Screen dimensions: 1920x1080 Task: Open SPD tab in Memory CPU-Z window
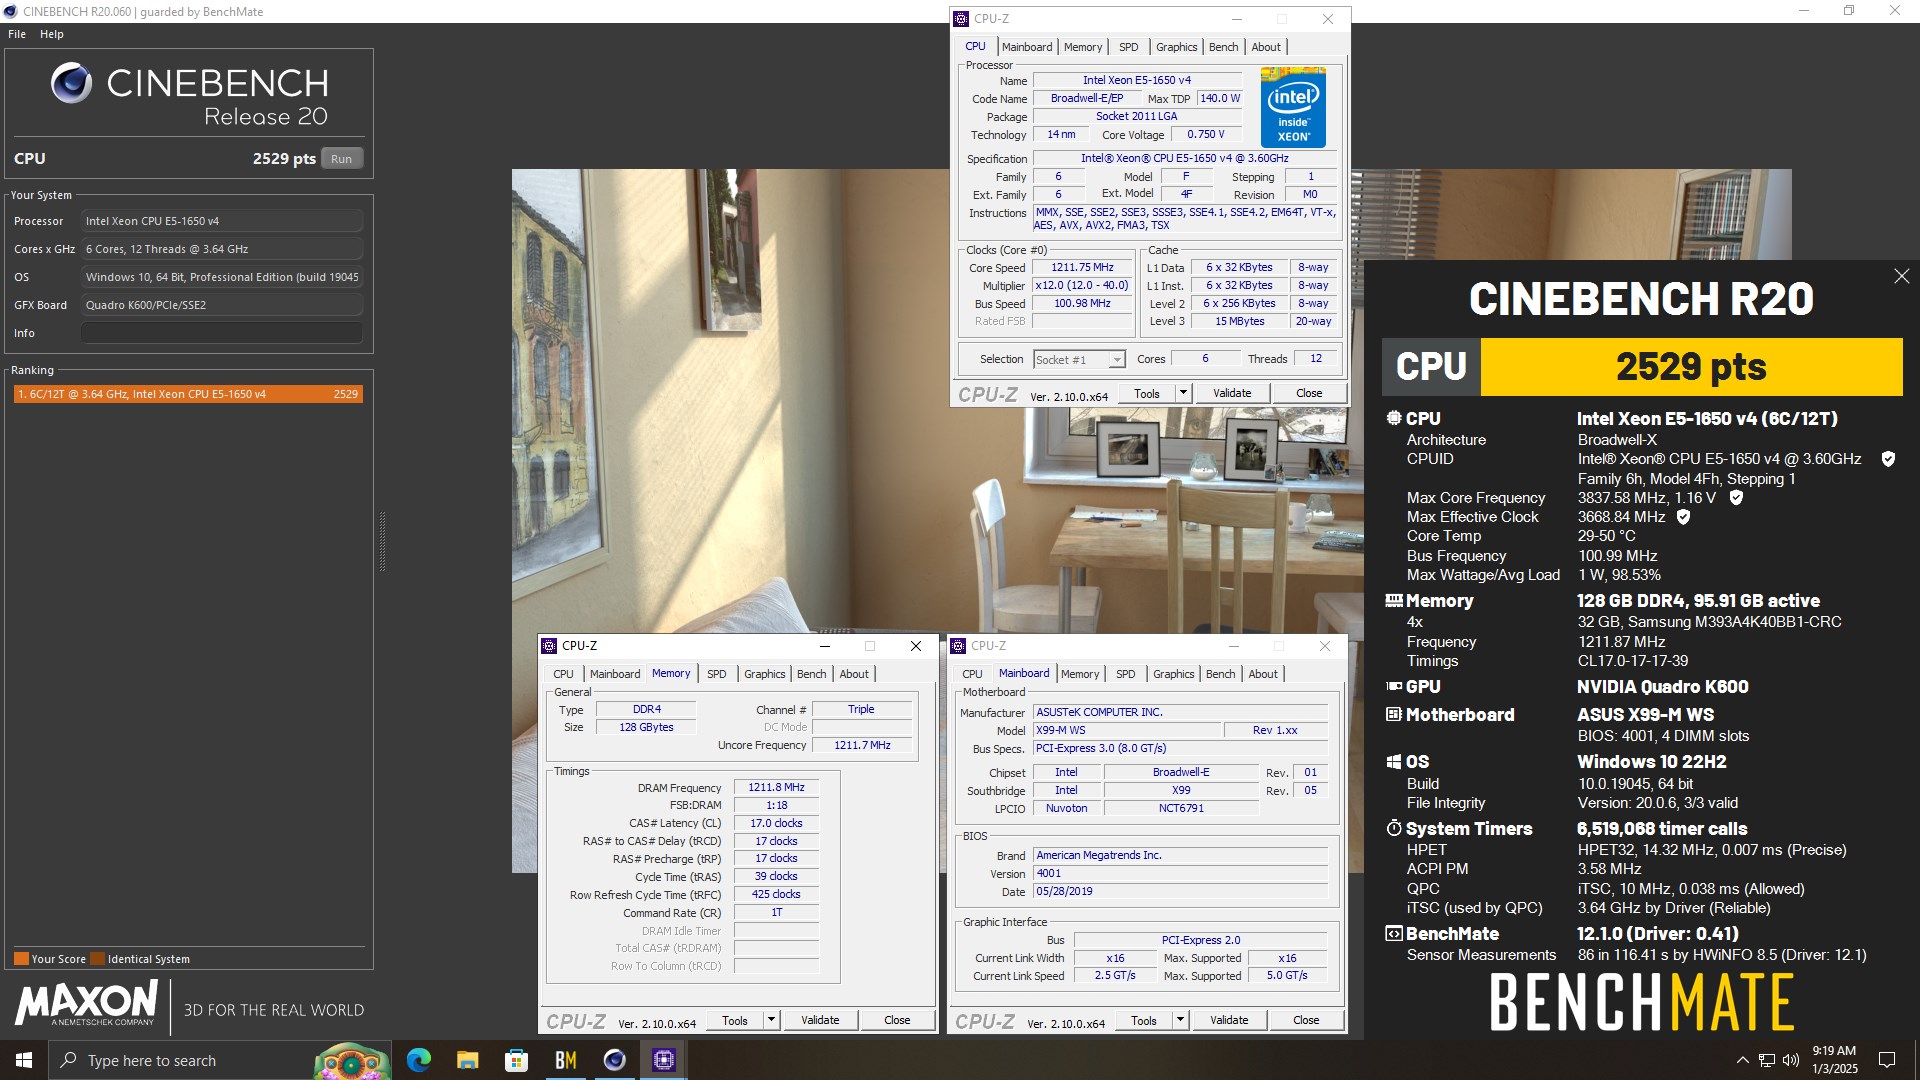pos(716,674)
